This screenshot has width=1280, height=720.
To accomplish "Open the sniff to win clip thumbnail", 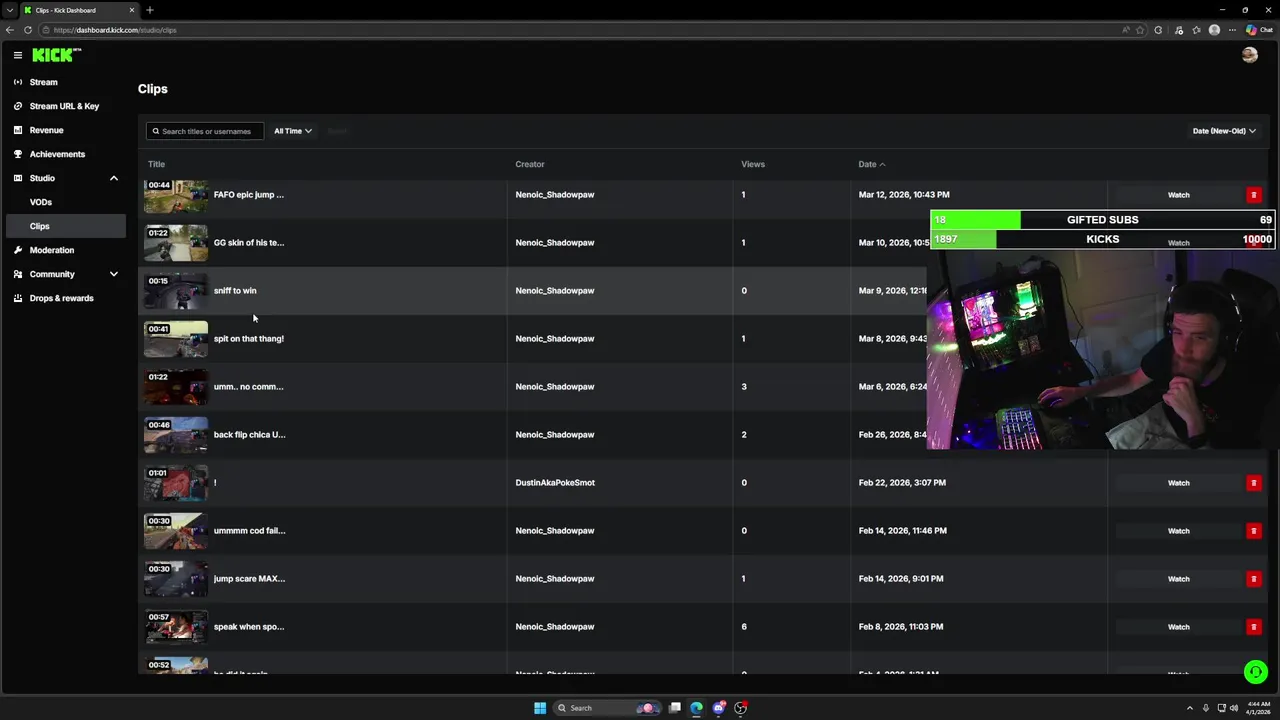I will pyautogui.click(x=176, y=291).
